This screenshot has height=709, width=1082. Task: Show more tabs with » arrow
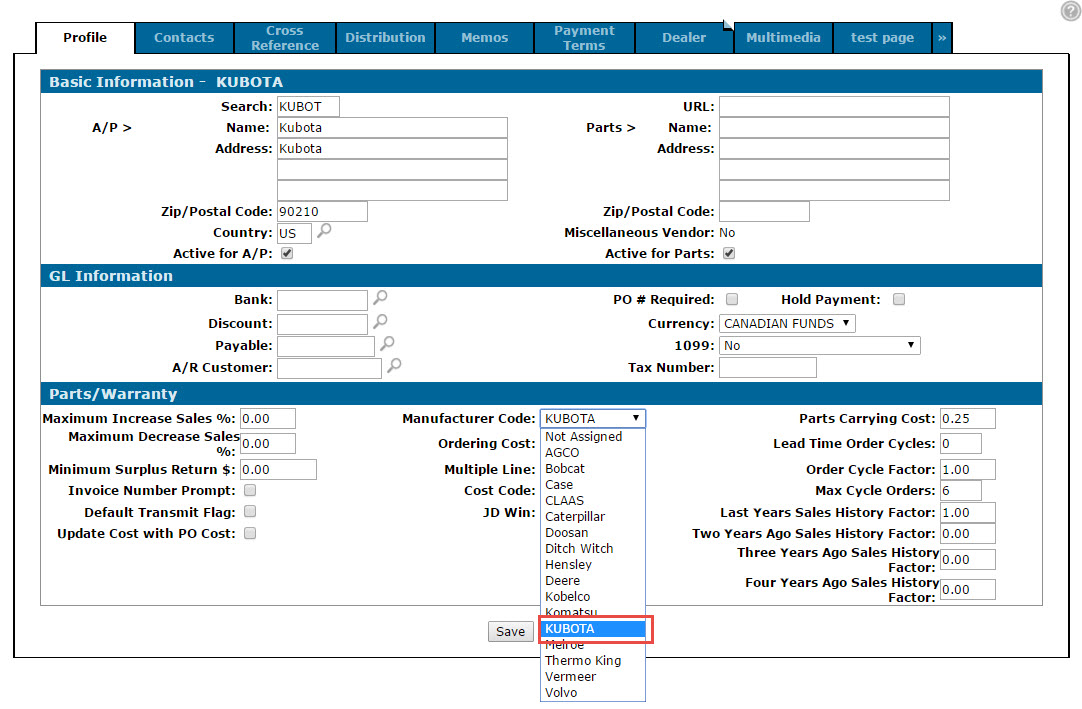click(x=942, y=38)
